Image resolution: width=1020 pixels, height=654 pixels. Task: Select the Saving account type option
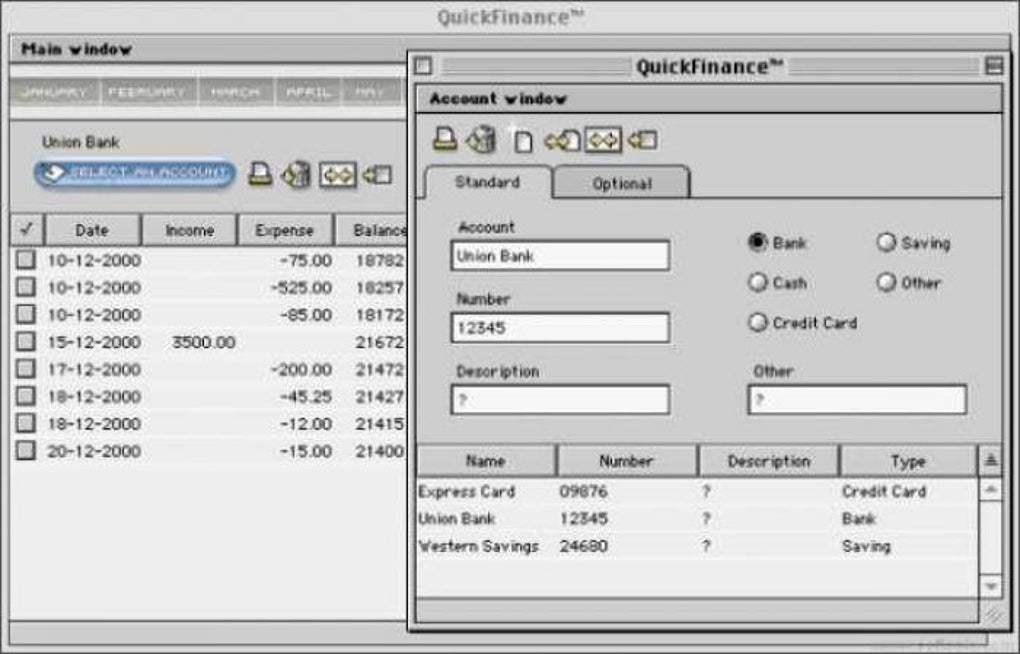[x=884, y=243]
